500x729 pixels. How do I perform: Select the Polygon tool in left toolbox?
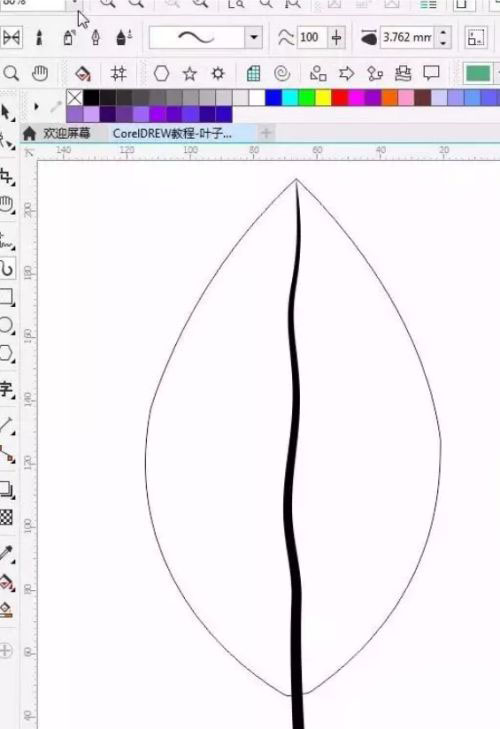pos(7,353)
